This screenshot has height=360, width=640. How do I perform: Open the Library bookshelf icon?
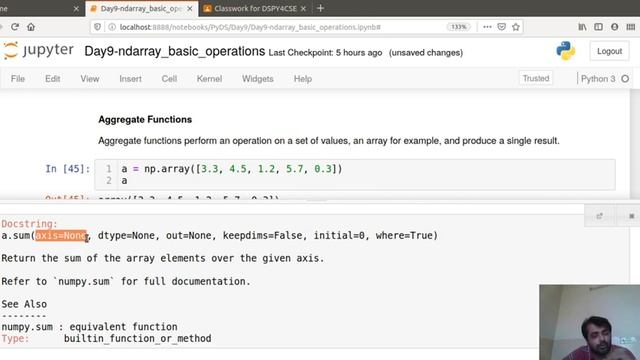coord(582,27)
